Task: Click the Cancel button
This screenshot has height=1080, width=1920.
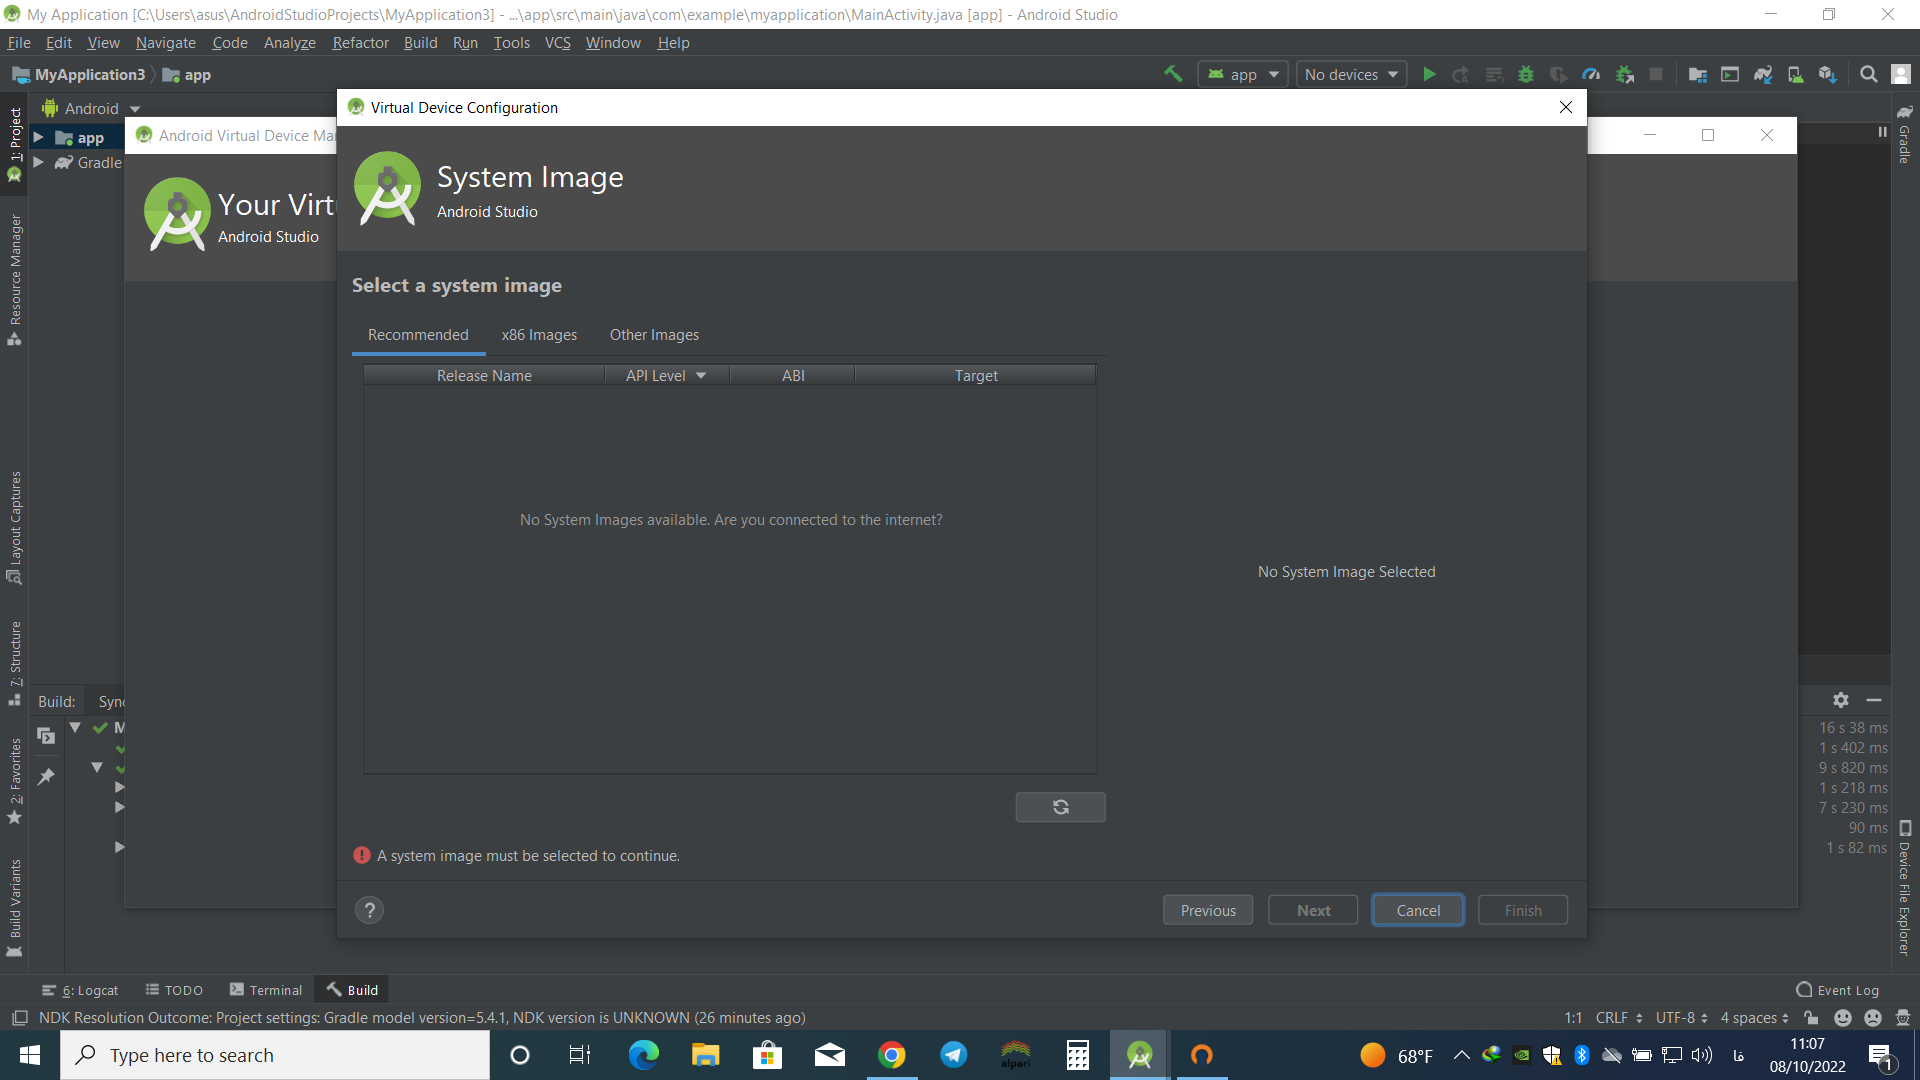Action: point(1418,910)
